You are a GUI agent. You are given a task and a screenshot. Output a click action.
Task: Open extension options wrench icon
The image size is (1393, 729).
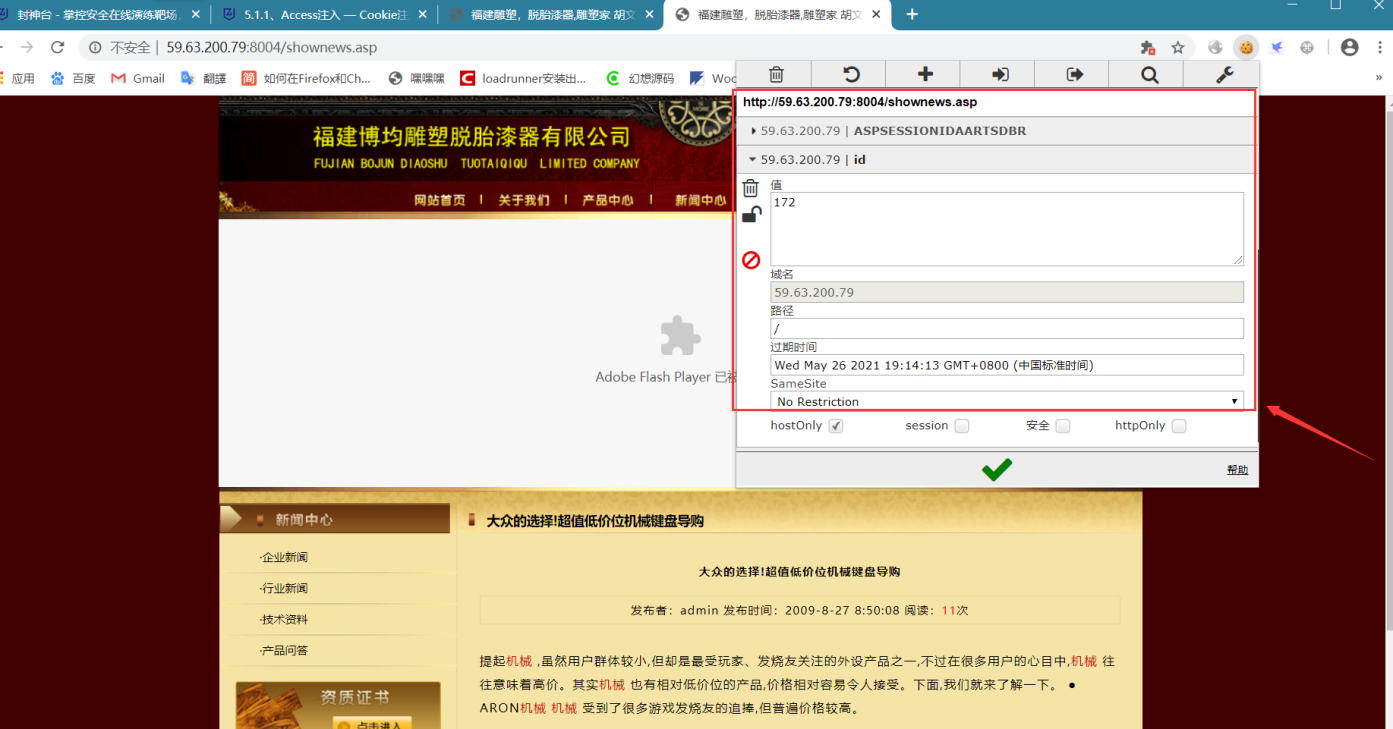pyautogui.click(x=1224, y=74)
